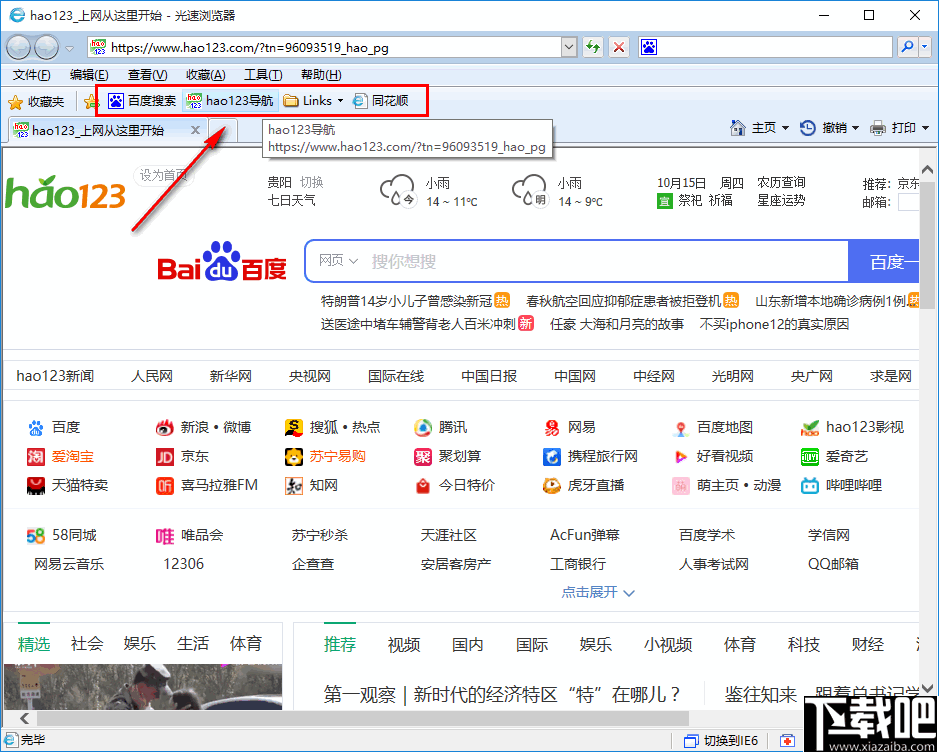Screen dimensions: 939x752
Task: Click the 爱奇艺 green icon
Action: click(x=810, y=457)
